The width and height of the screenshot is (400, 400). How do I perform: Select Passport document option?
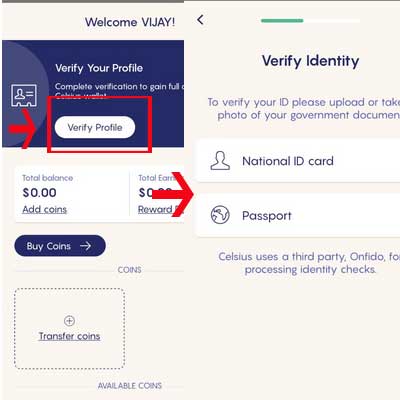(x=298, y=215)
